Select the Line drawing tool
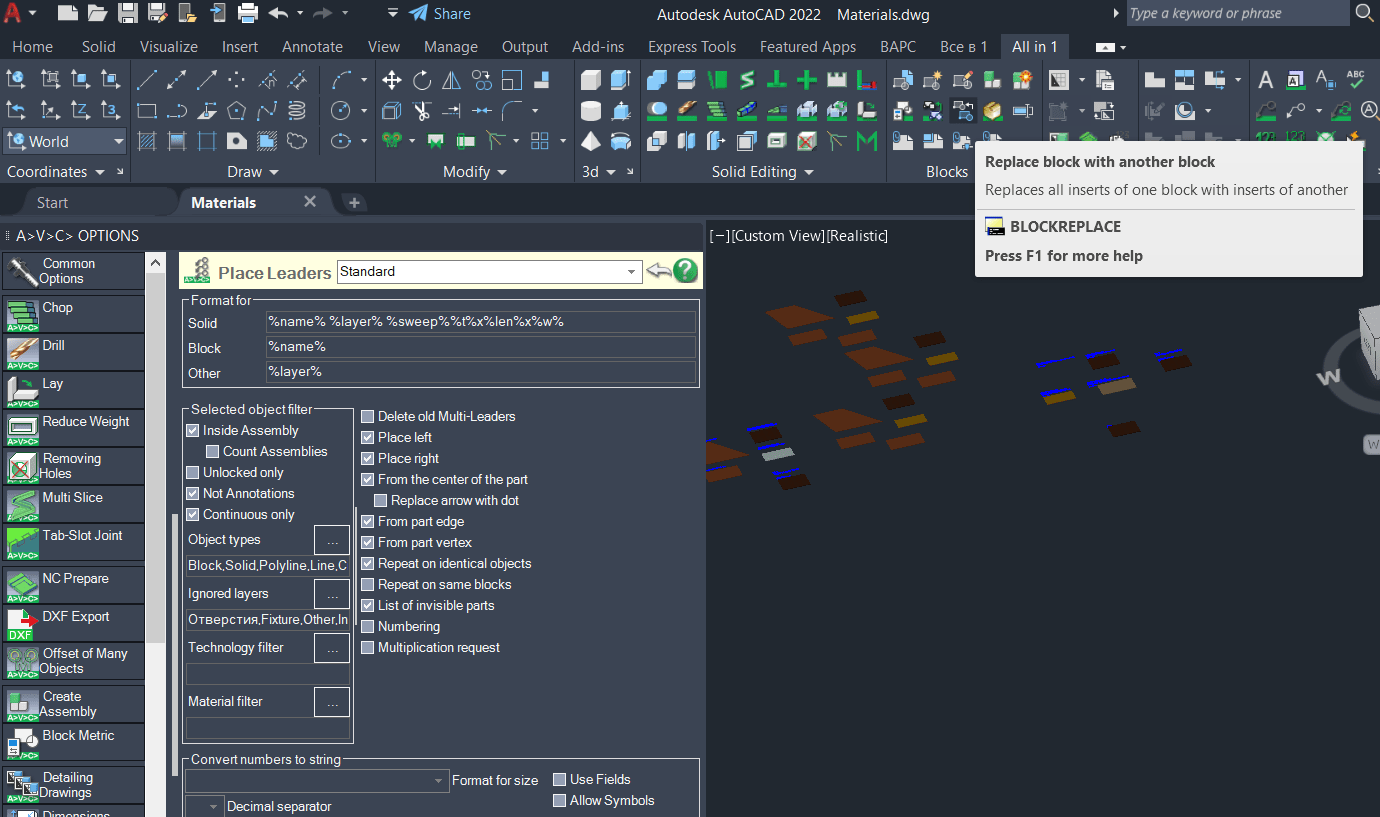 coord(147,80)
